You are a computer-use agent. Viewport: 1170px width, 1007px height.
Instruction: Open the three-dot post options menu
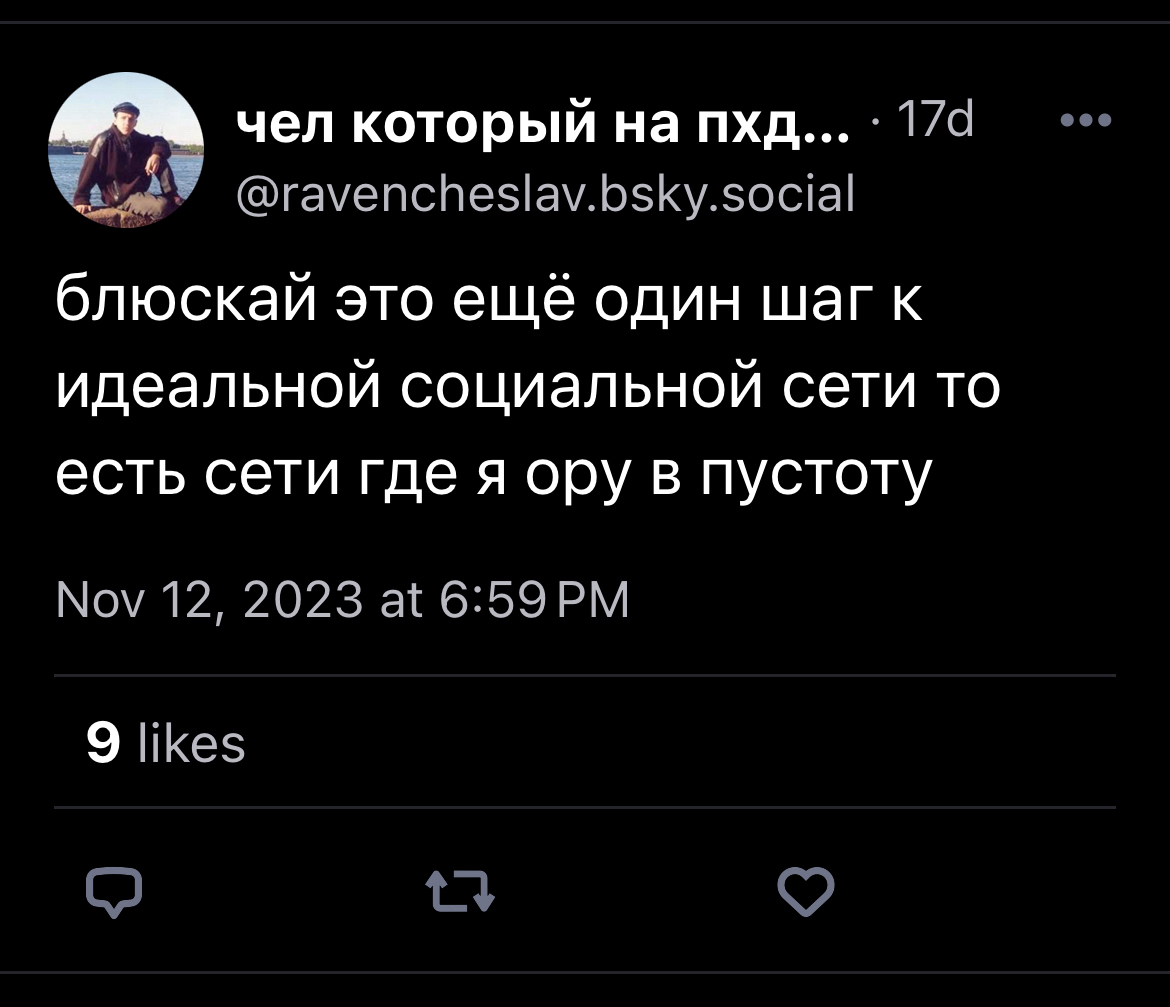click(x=1086, y=123)
